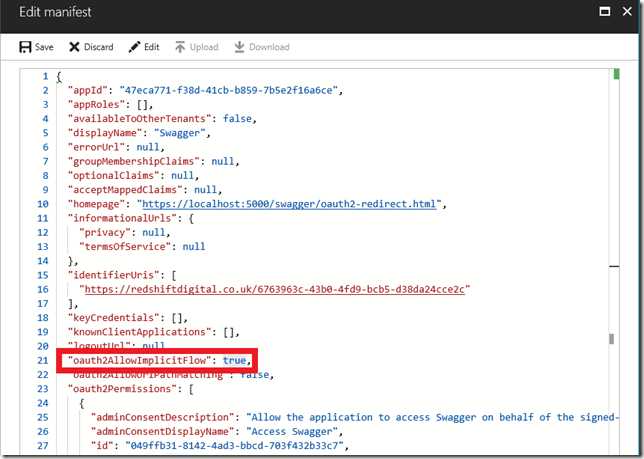Click line number 23 in gutter
Image resolution: width=644 pixels, height=459 pixels.
tap(43, 389)
